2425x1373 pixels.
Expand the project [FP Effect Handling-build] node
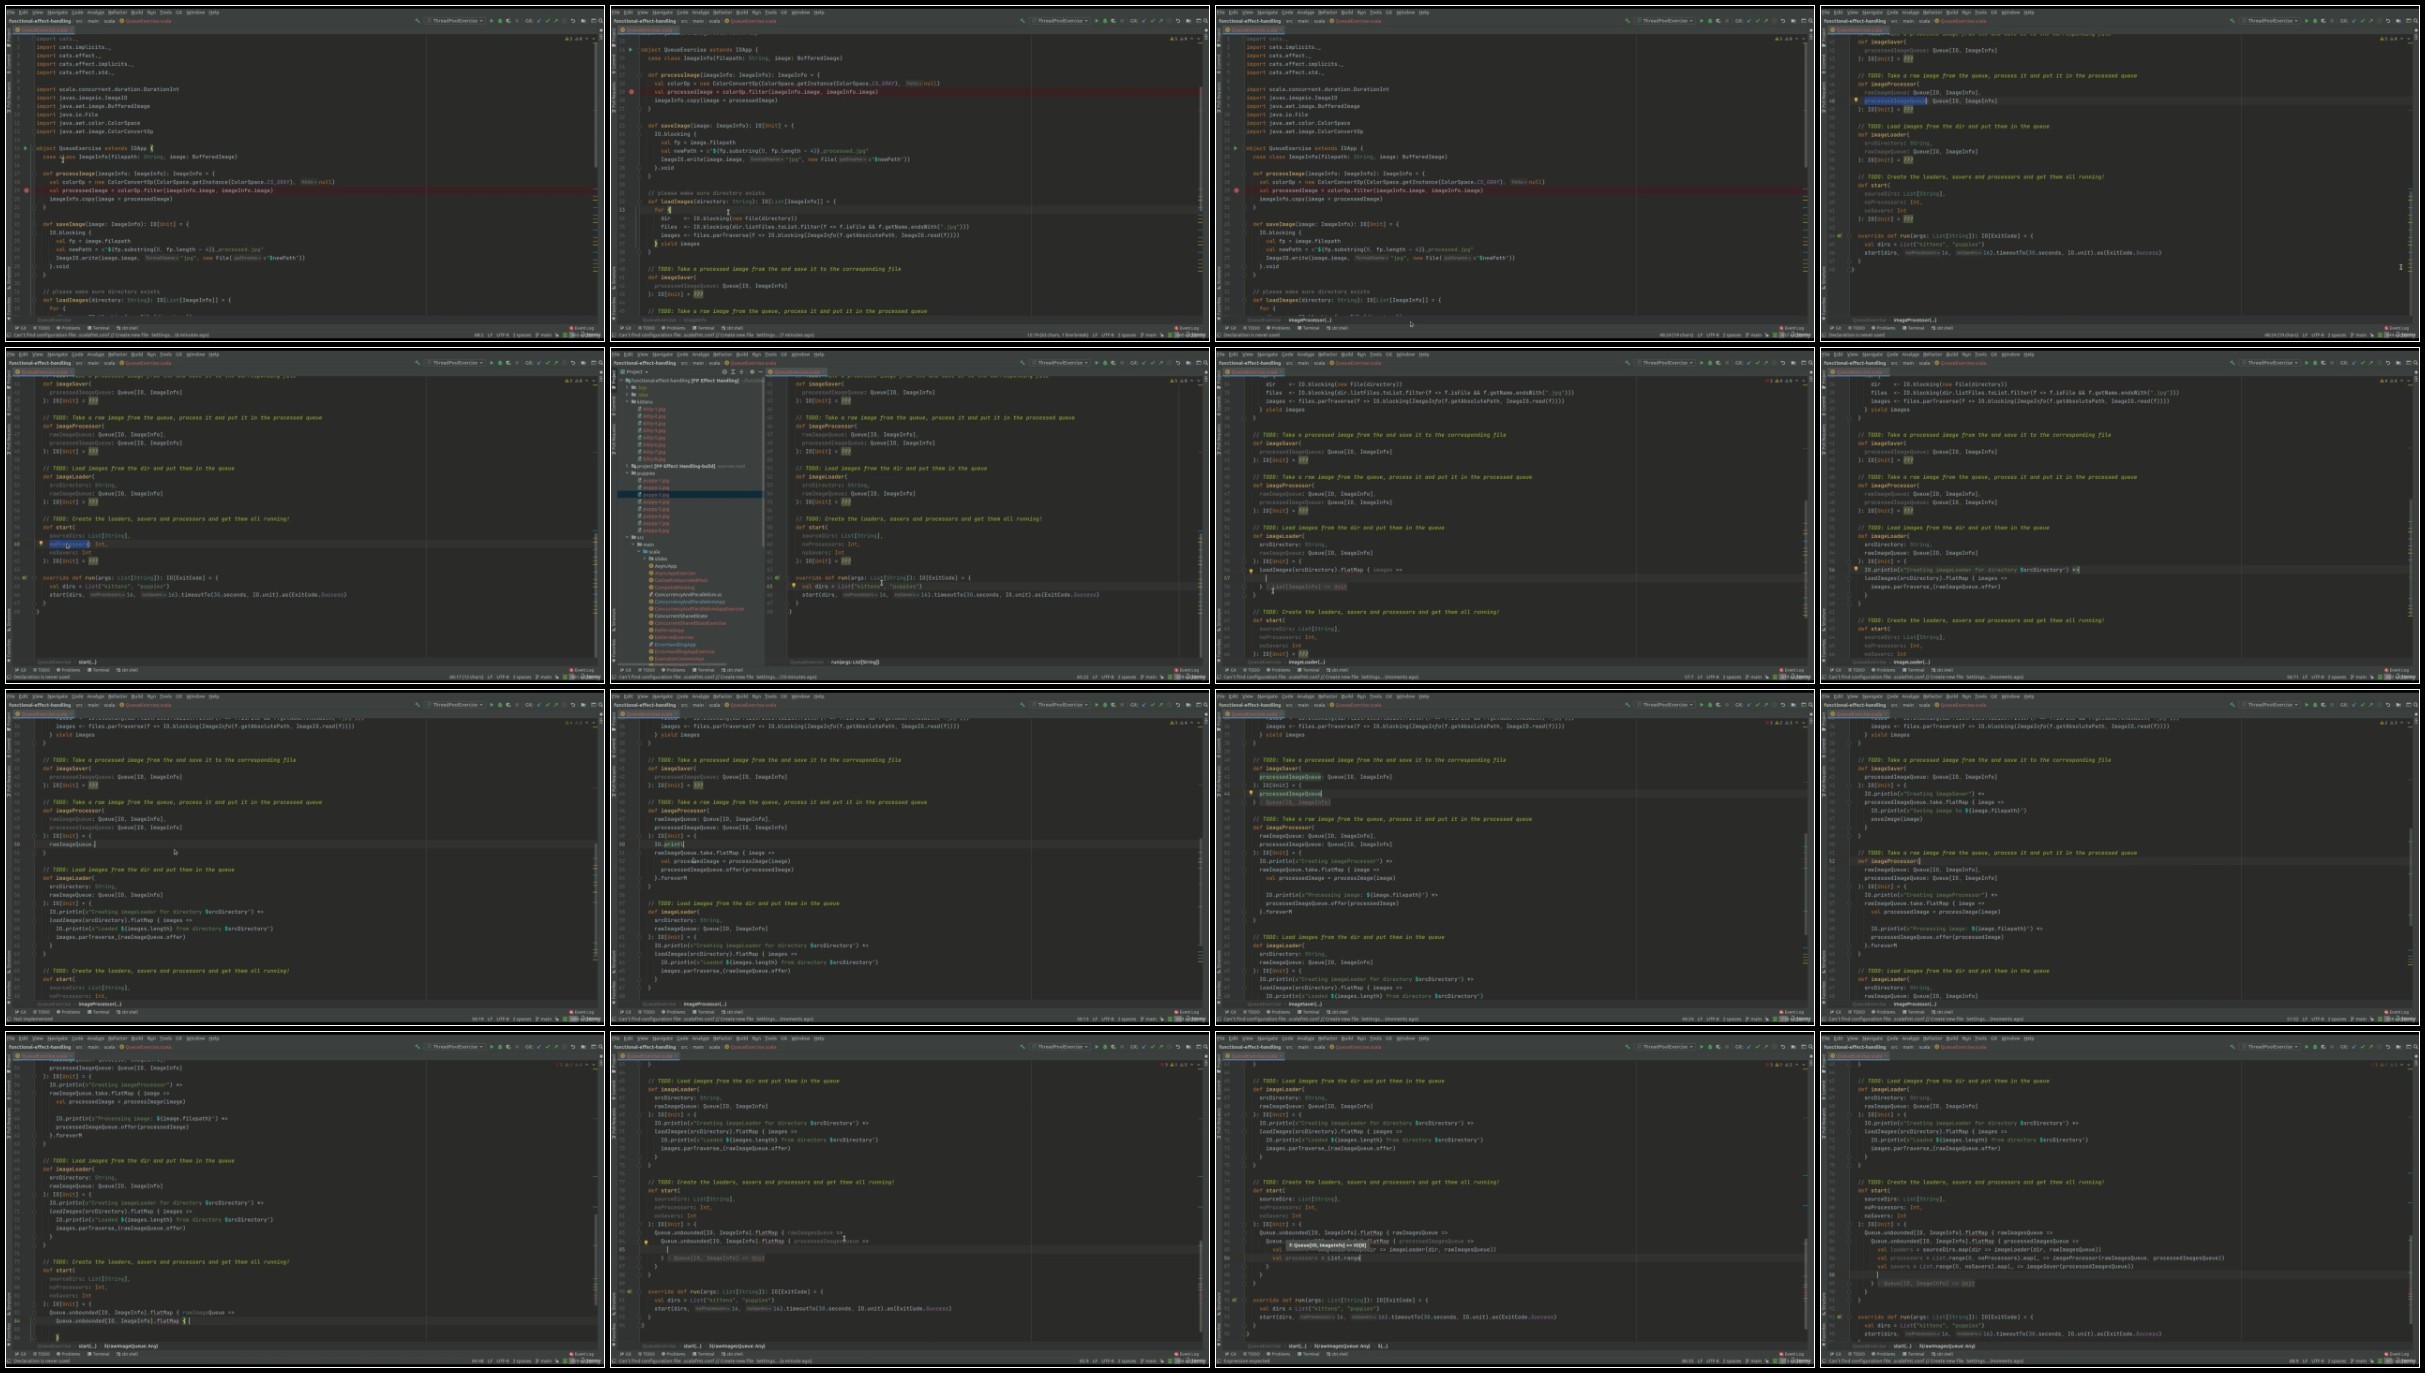627,466
